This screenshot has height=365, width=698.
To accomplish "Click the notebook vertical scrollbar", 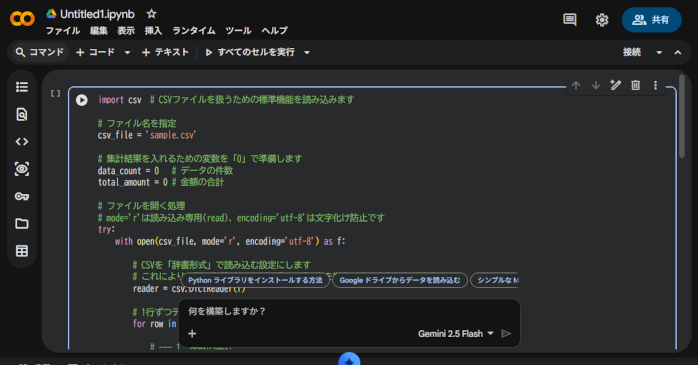I will [682, 116].
